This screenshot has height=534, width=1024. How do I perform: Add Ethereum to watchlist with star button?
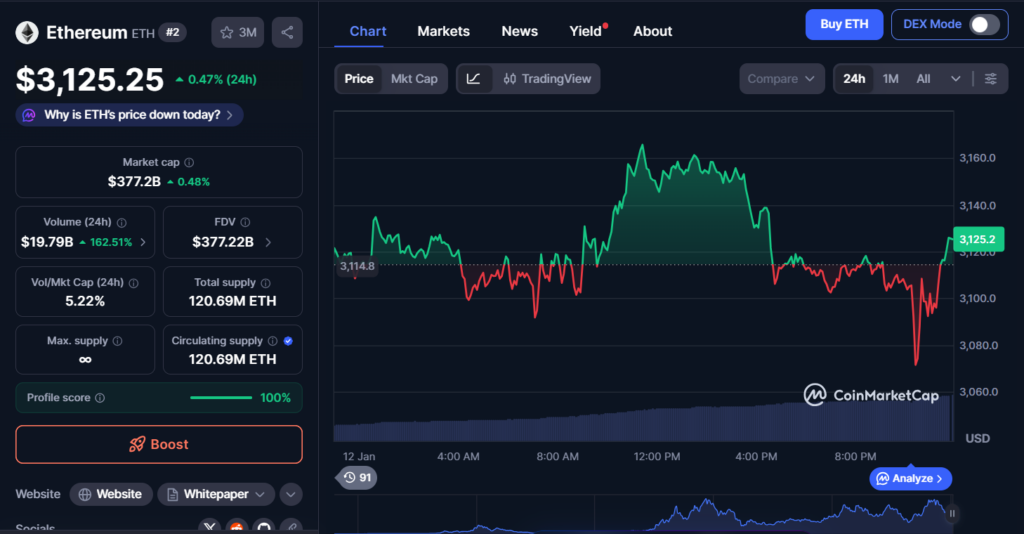coord(237,33)
